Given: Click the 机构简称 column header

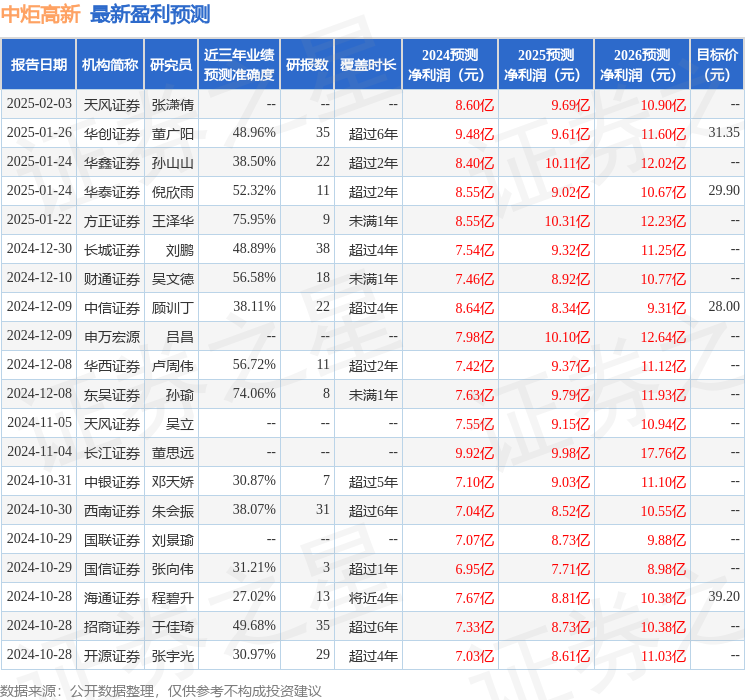Looking at the screenshot, I should click(110, 65).
